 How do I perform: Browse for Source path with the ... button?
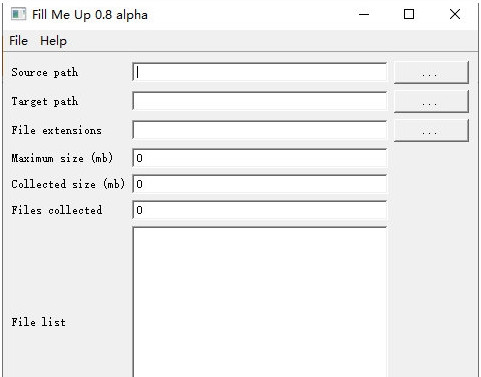coord(431,72)
